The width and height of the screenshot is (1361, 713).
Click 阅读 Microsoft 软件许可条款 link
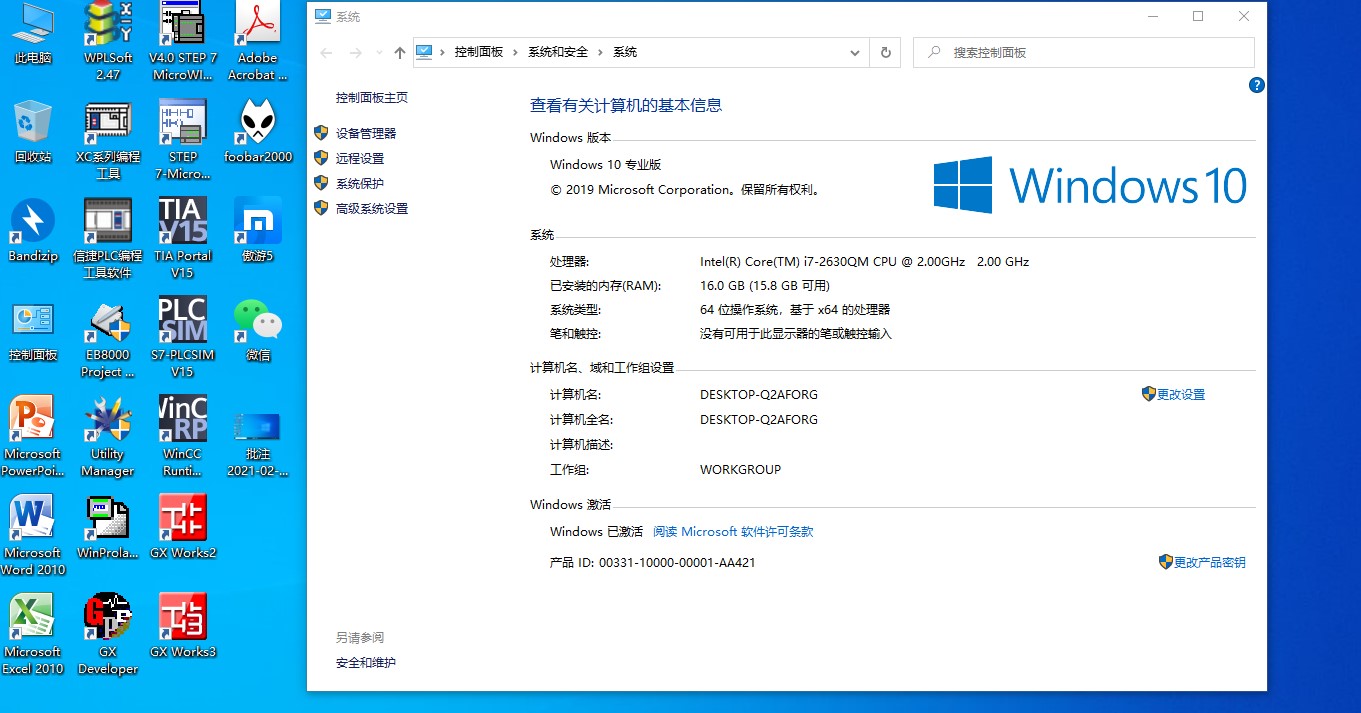[x=733, y=532]
